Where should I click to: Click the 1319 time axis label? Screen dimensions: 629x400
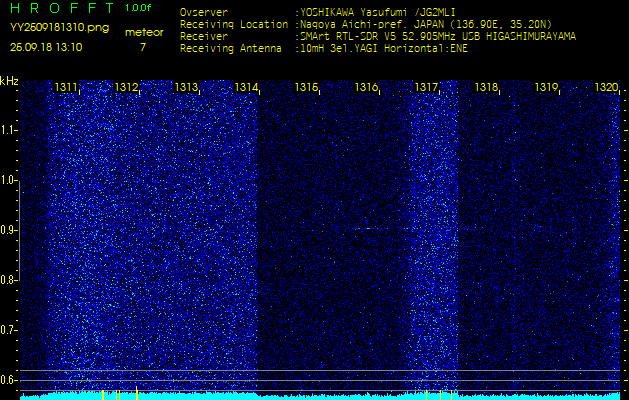click(546, 87)
